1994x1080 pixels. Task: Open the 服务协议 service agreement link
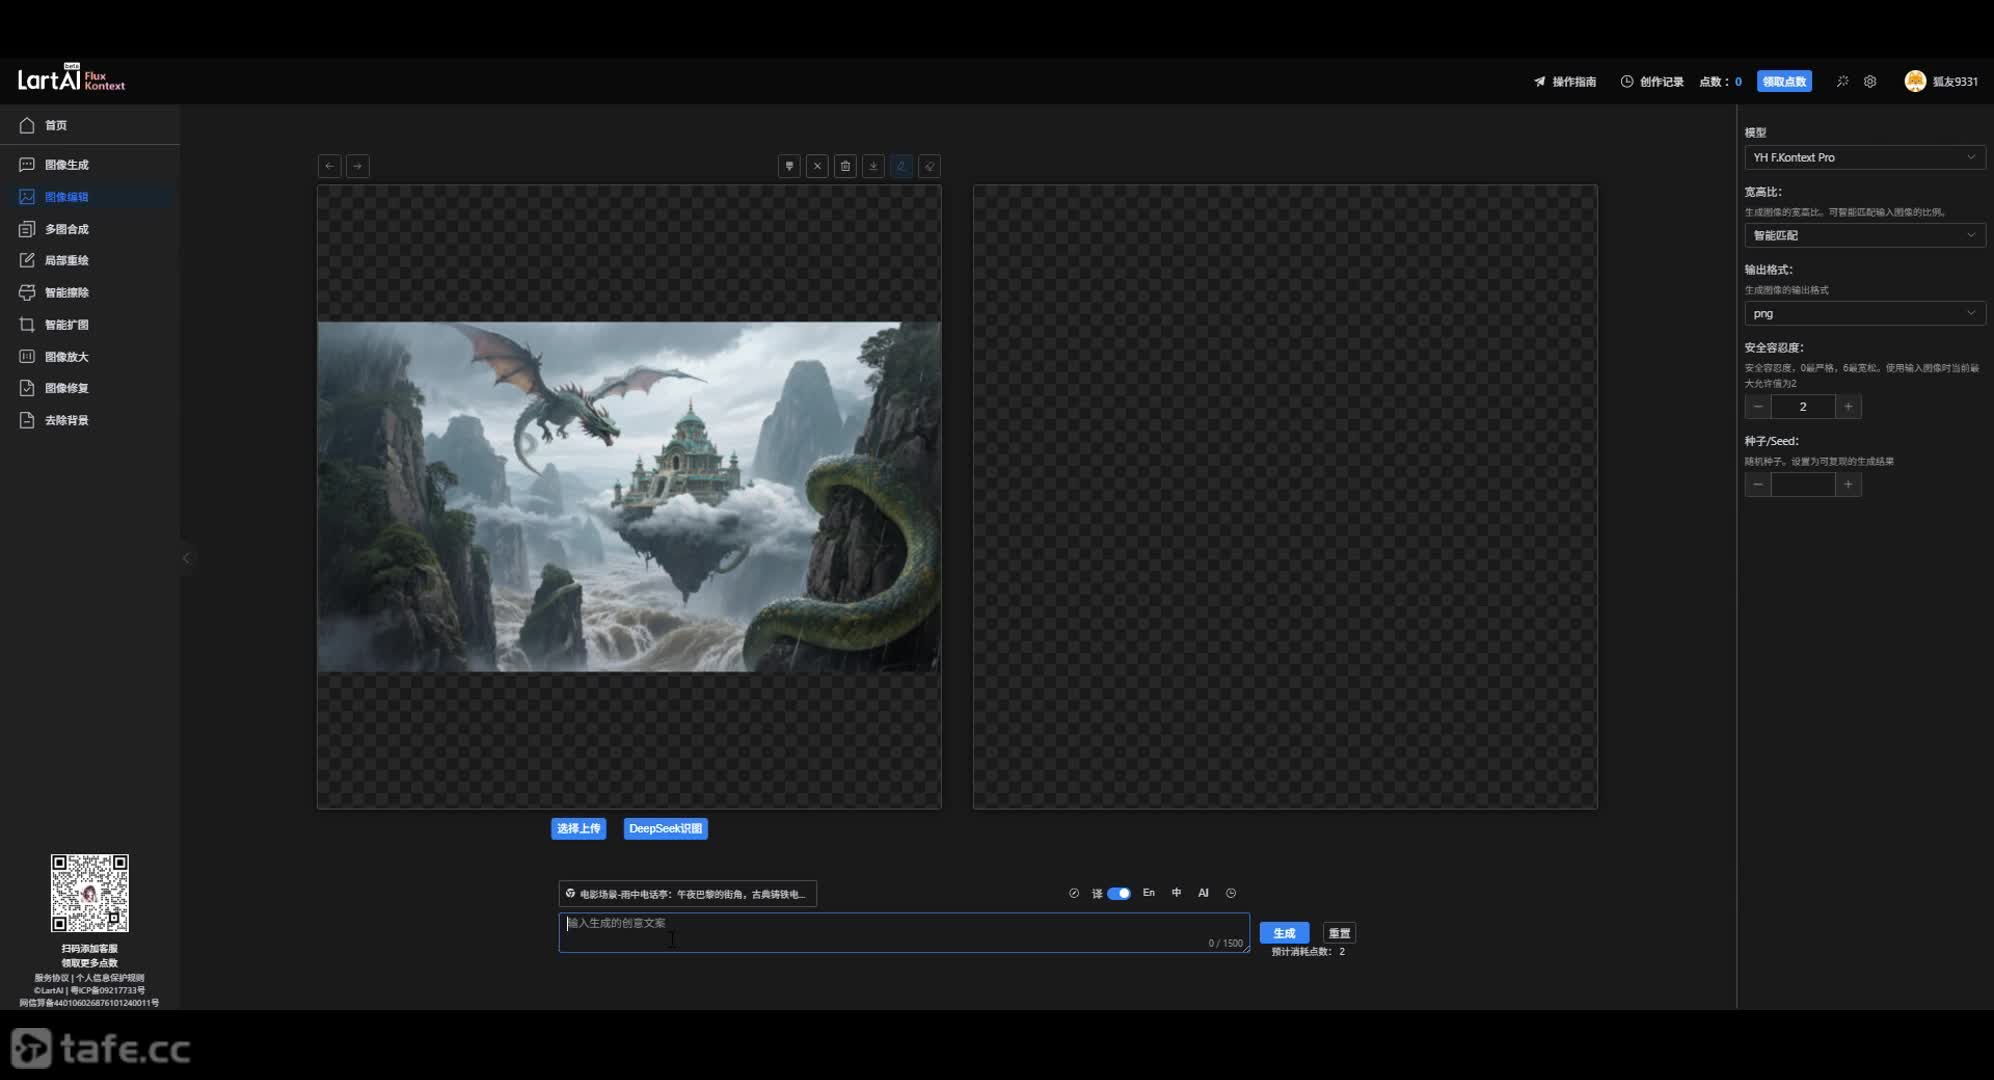click(51, 978)
